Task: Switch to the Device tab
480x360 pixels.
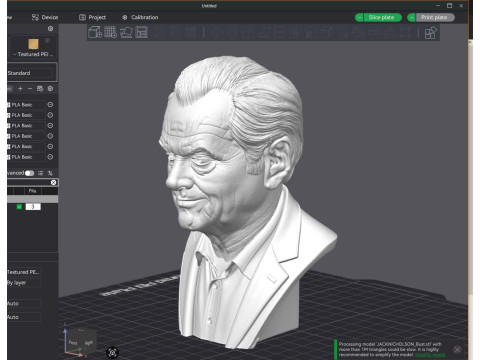Action: 45,17
